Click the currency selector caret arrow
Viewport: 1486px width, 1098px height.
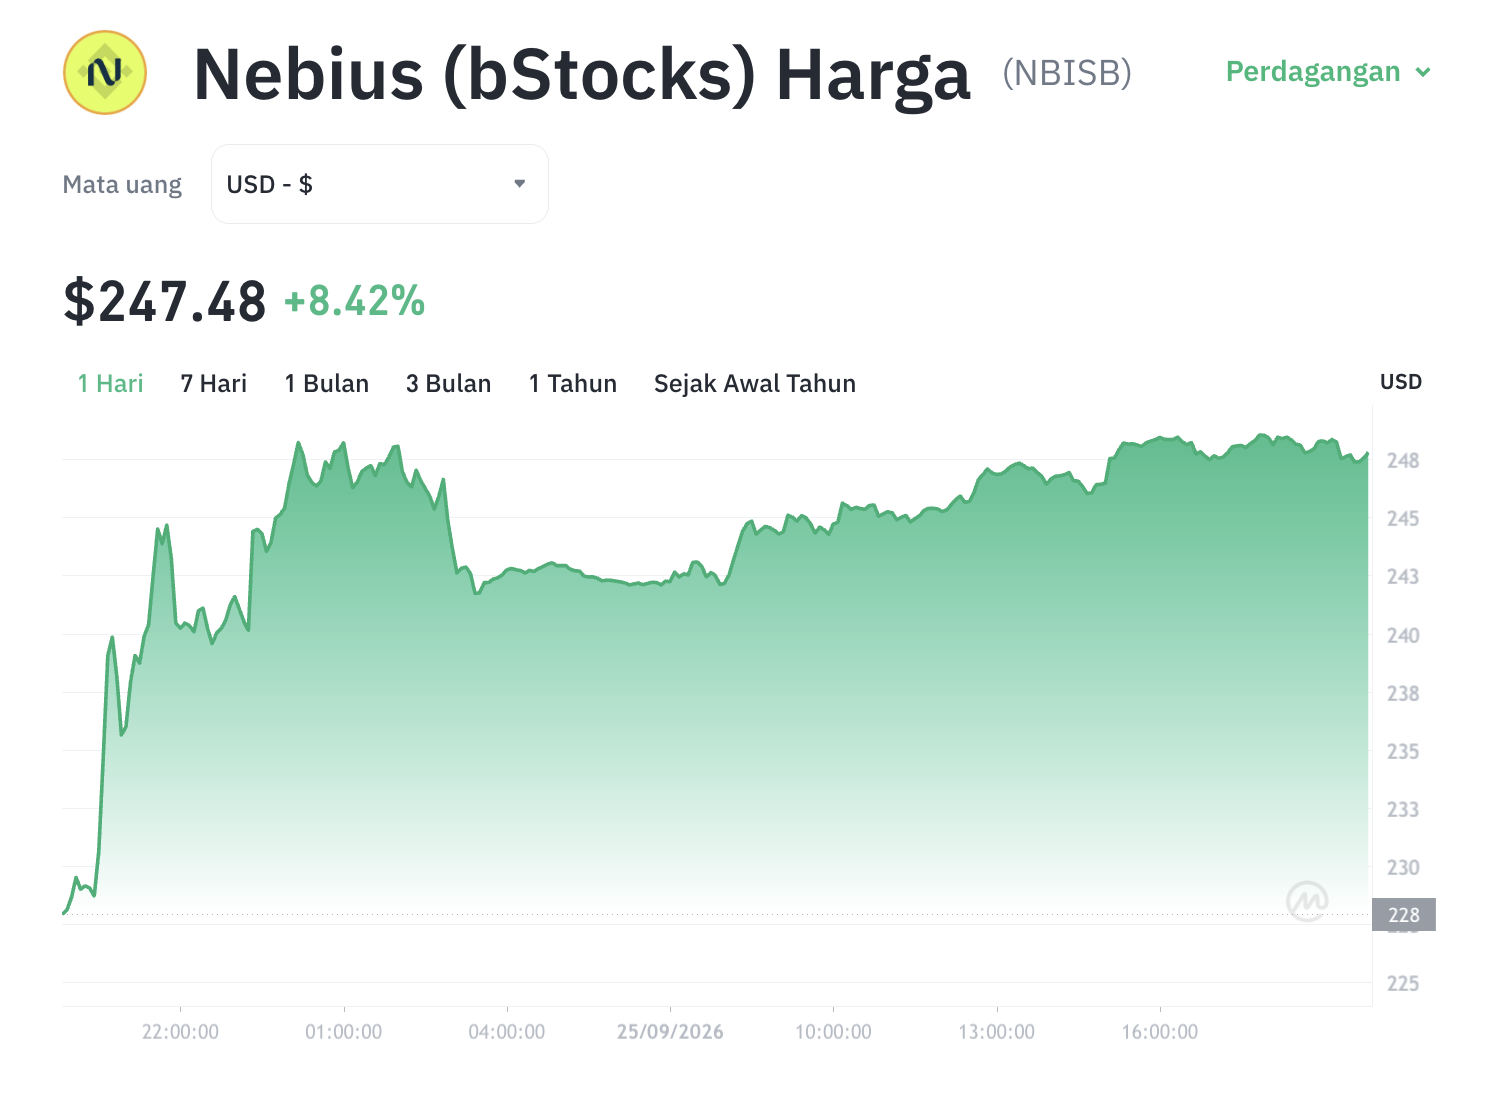click(x=519, y=184)
